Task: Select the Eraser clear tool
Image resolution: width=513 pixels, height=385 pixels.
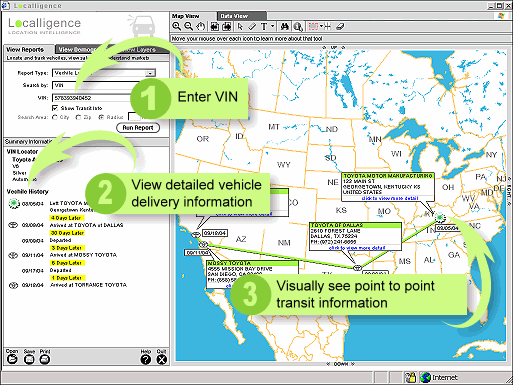Action: pyautogui.click(x=340, y=26)
